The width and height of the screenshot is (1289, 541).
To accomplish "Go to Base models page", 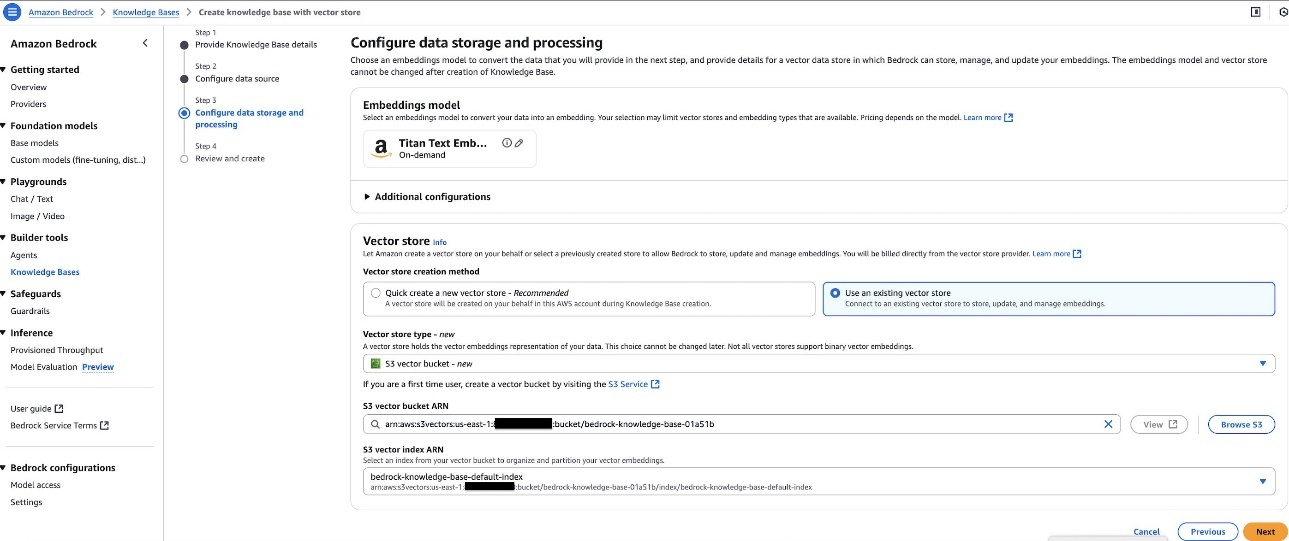I will click(x=34, y=143).
